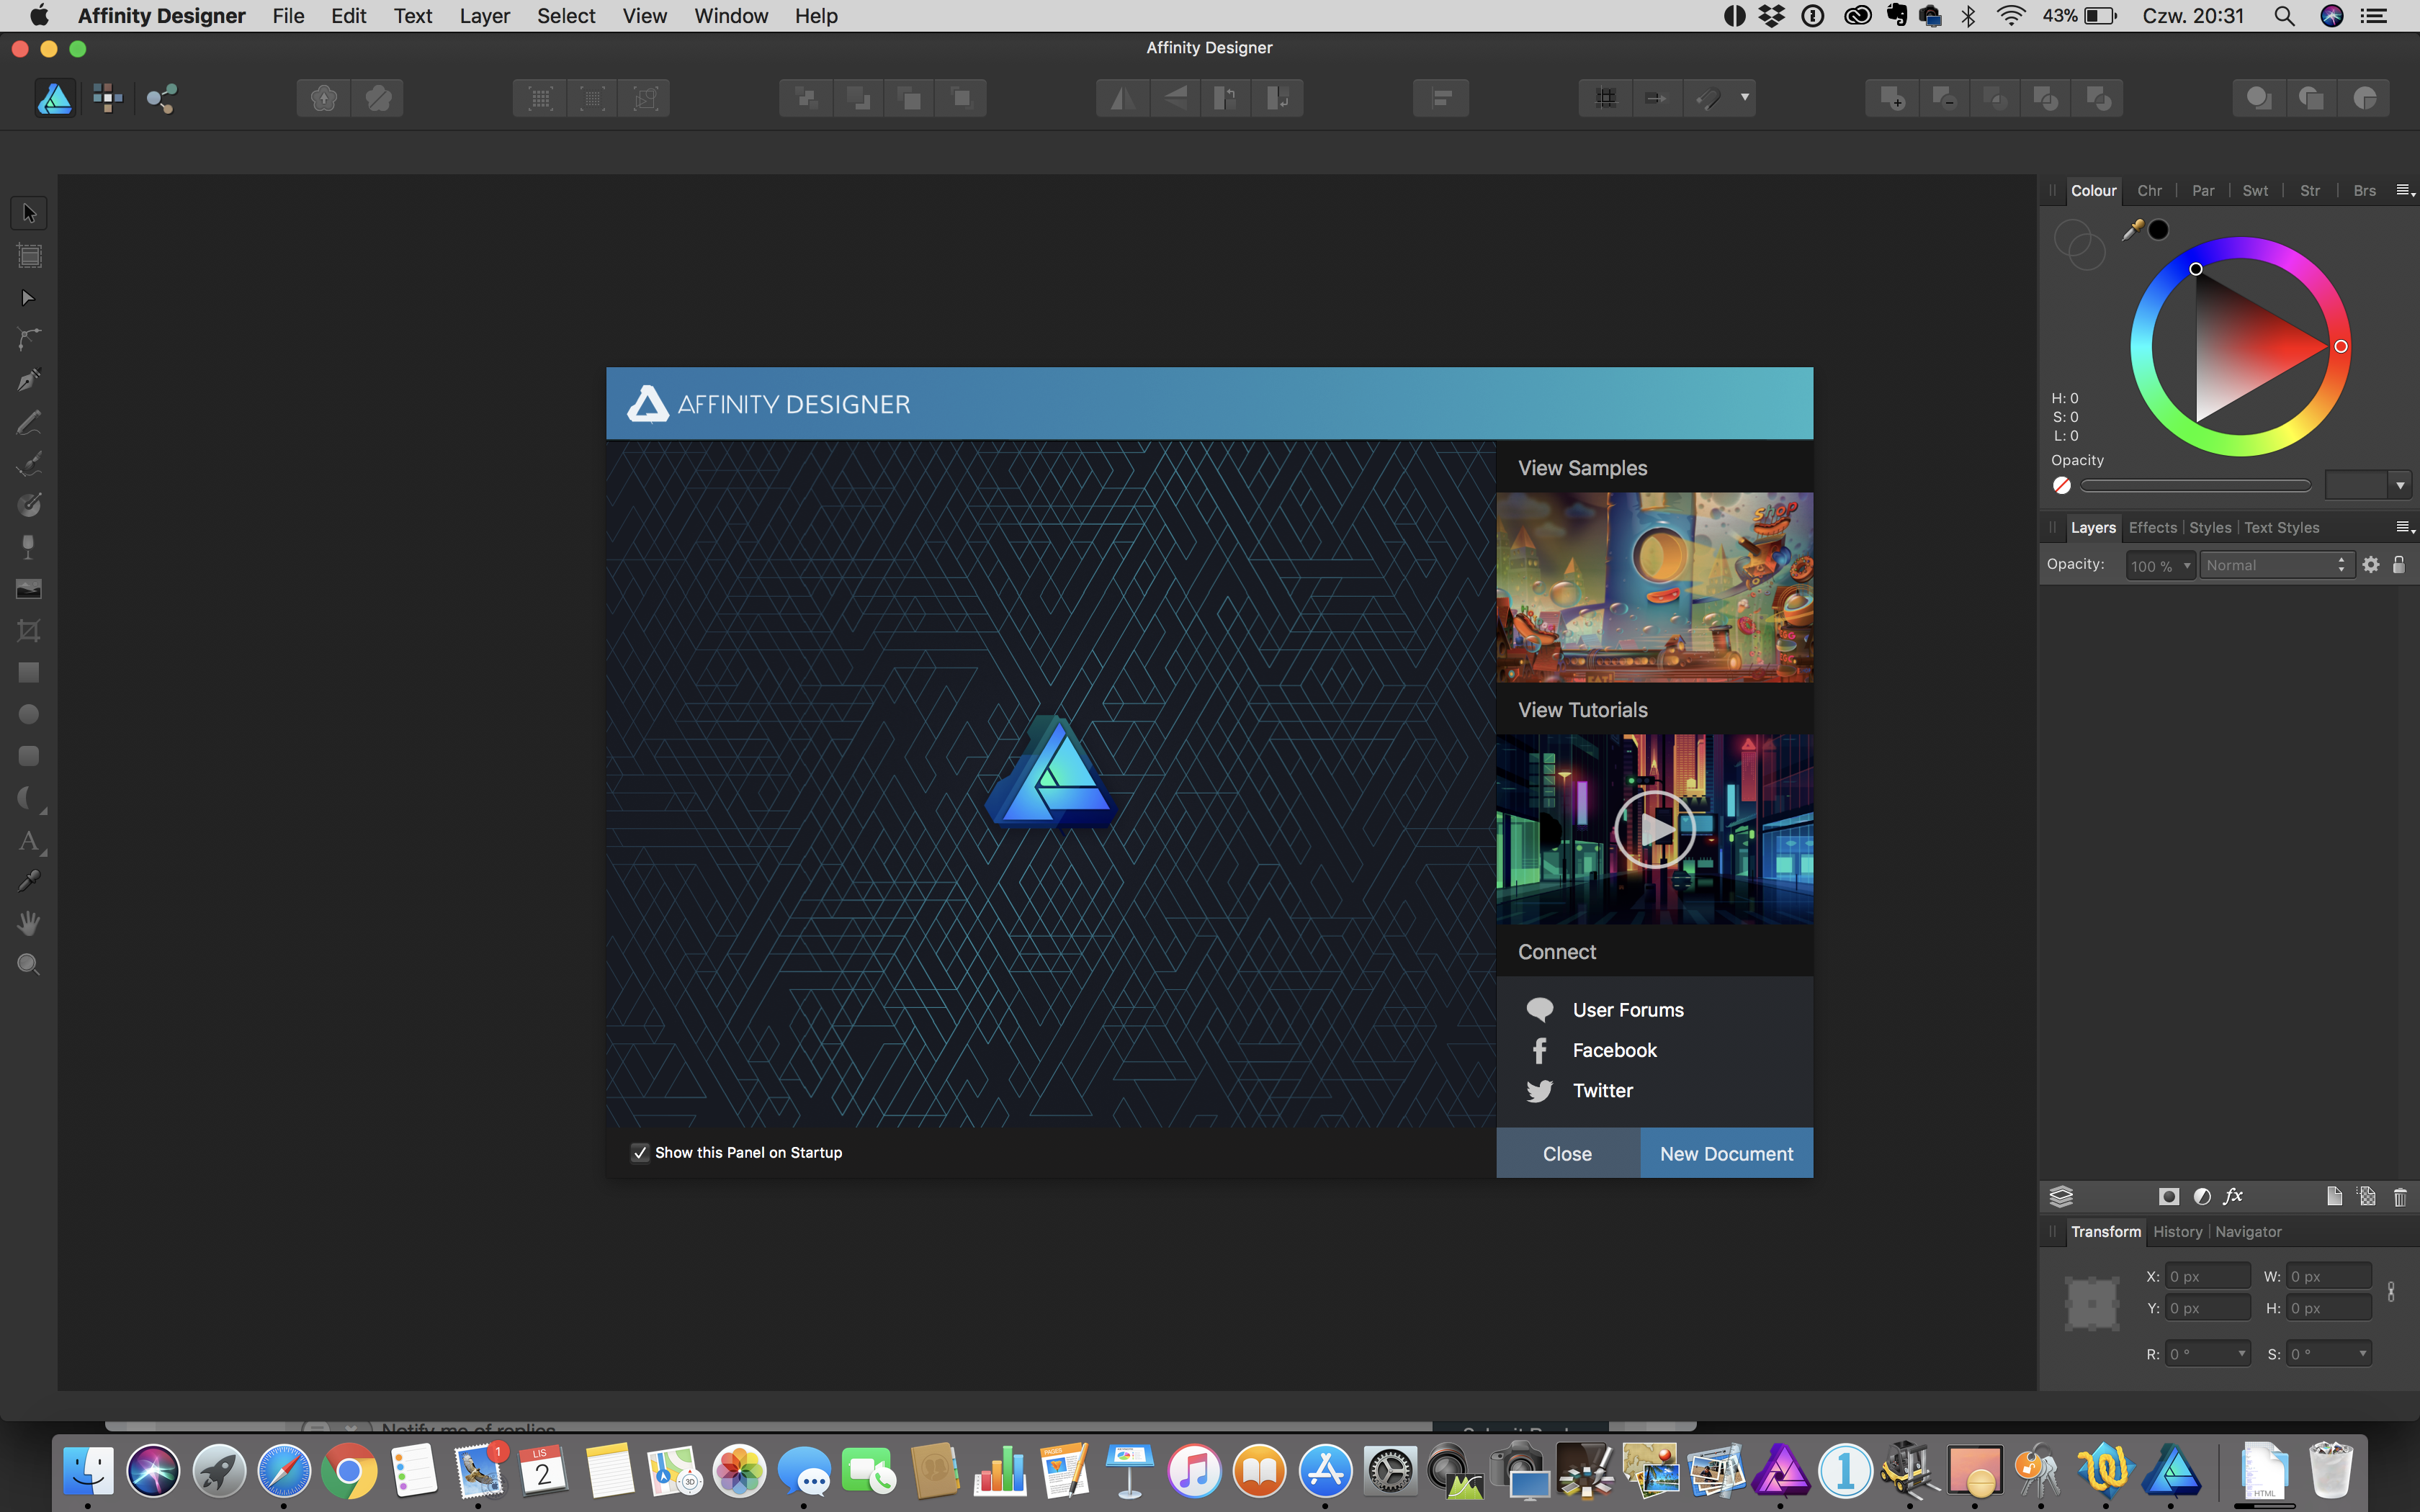2420x1512 pixels.
Task: Click Mask Layer icon in Layers panel
Action: 2169,1197
